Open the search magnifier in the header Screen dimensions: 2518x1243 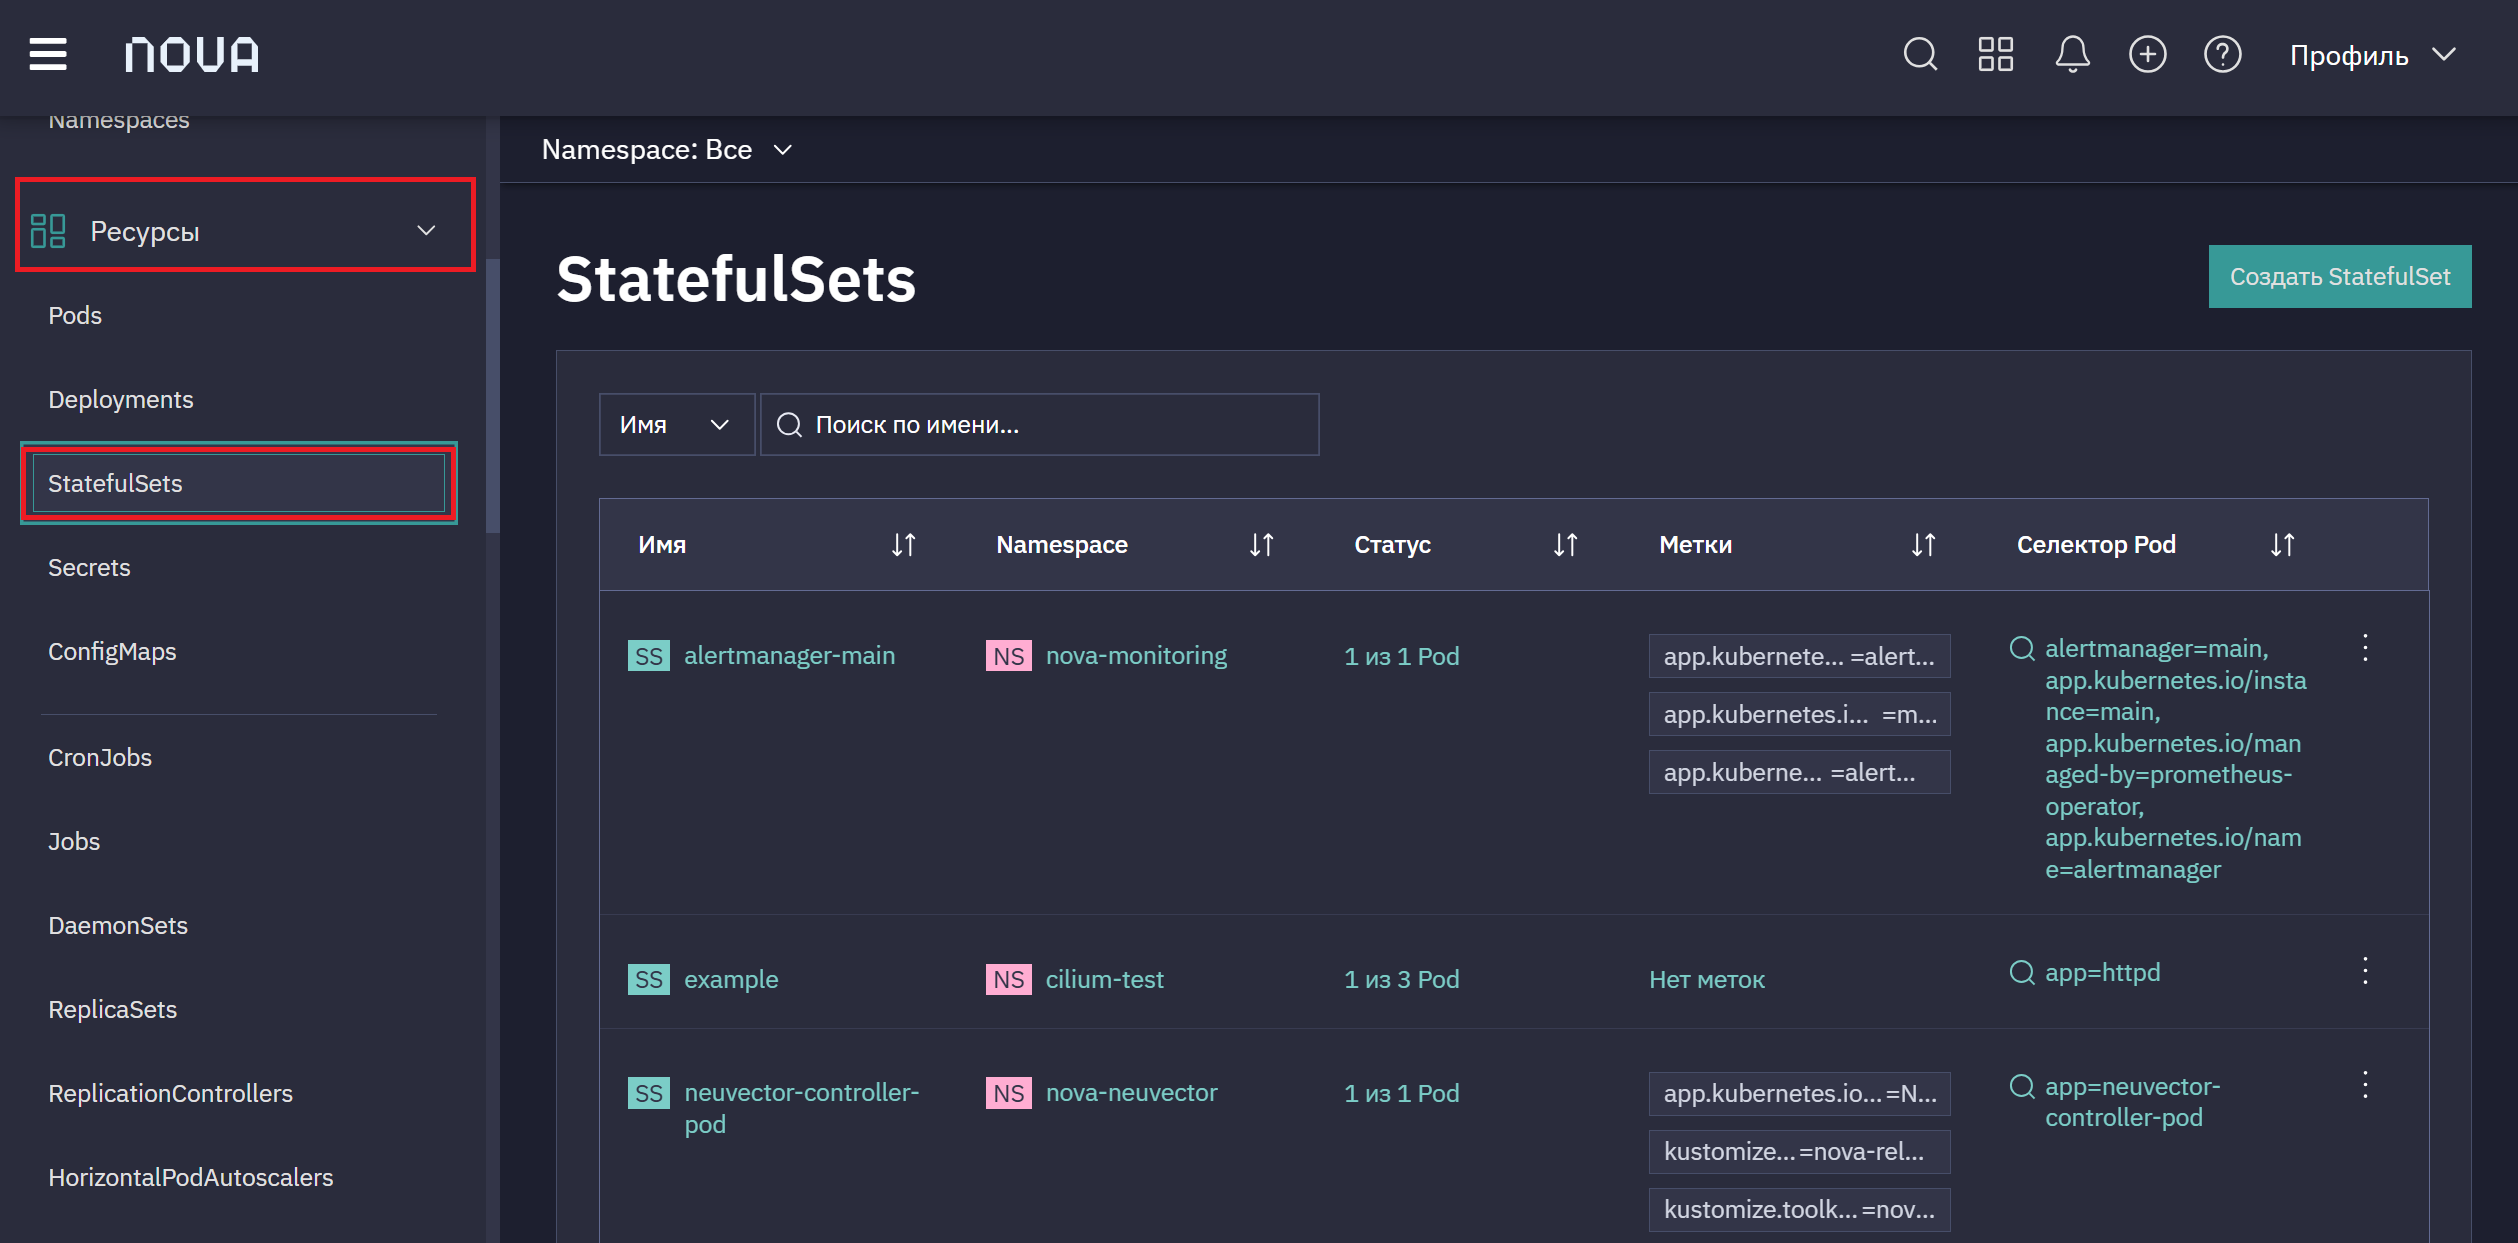click(x=1919, y=54)
